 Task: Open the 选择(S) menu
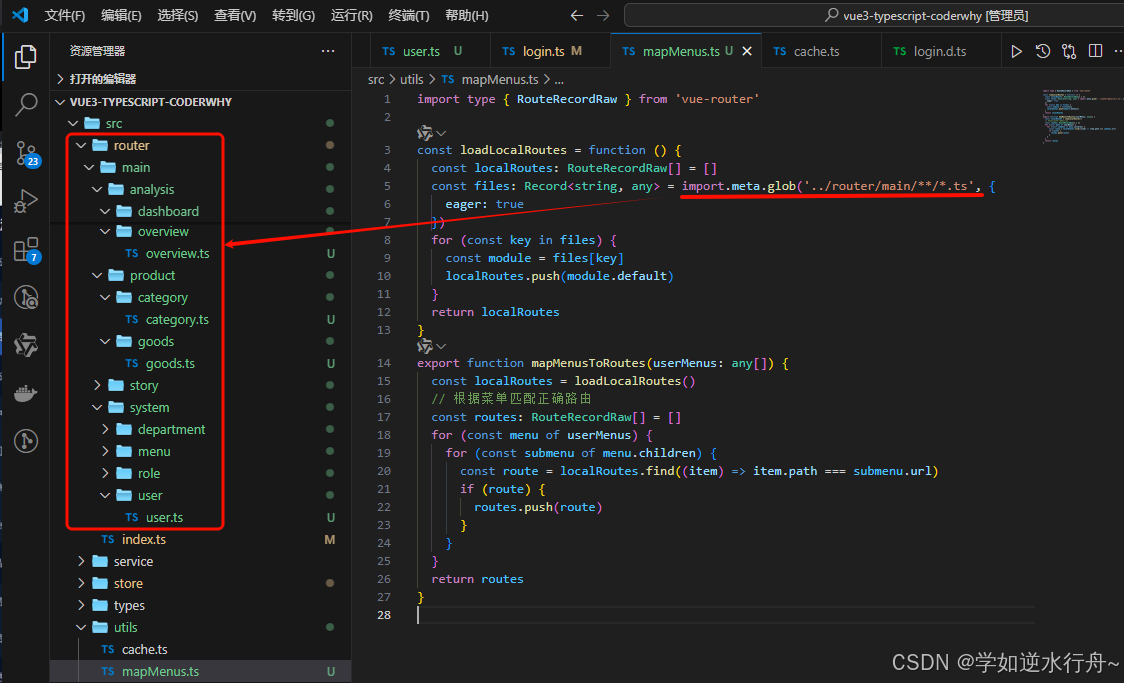[x=178, y=15]
